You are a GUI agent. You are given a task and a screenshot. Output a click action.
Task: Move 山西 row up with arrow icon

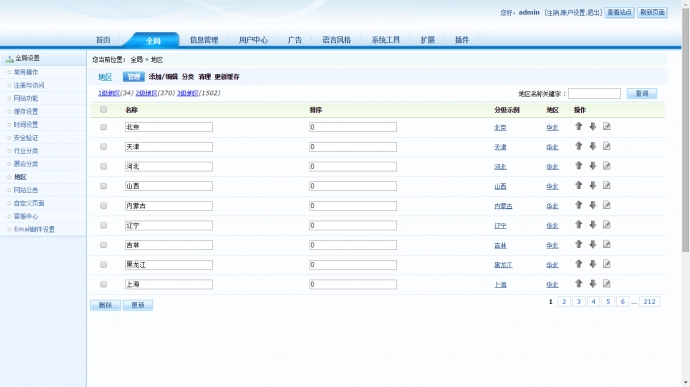tap(579, 185)
